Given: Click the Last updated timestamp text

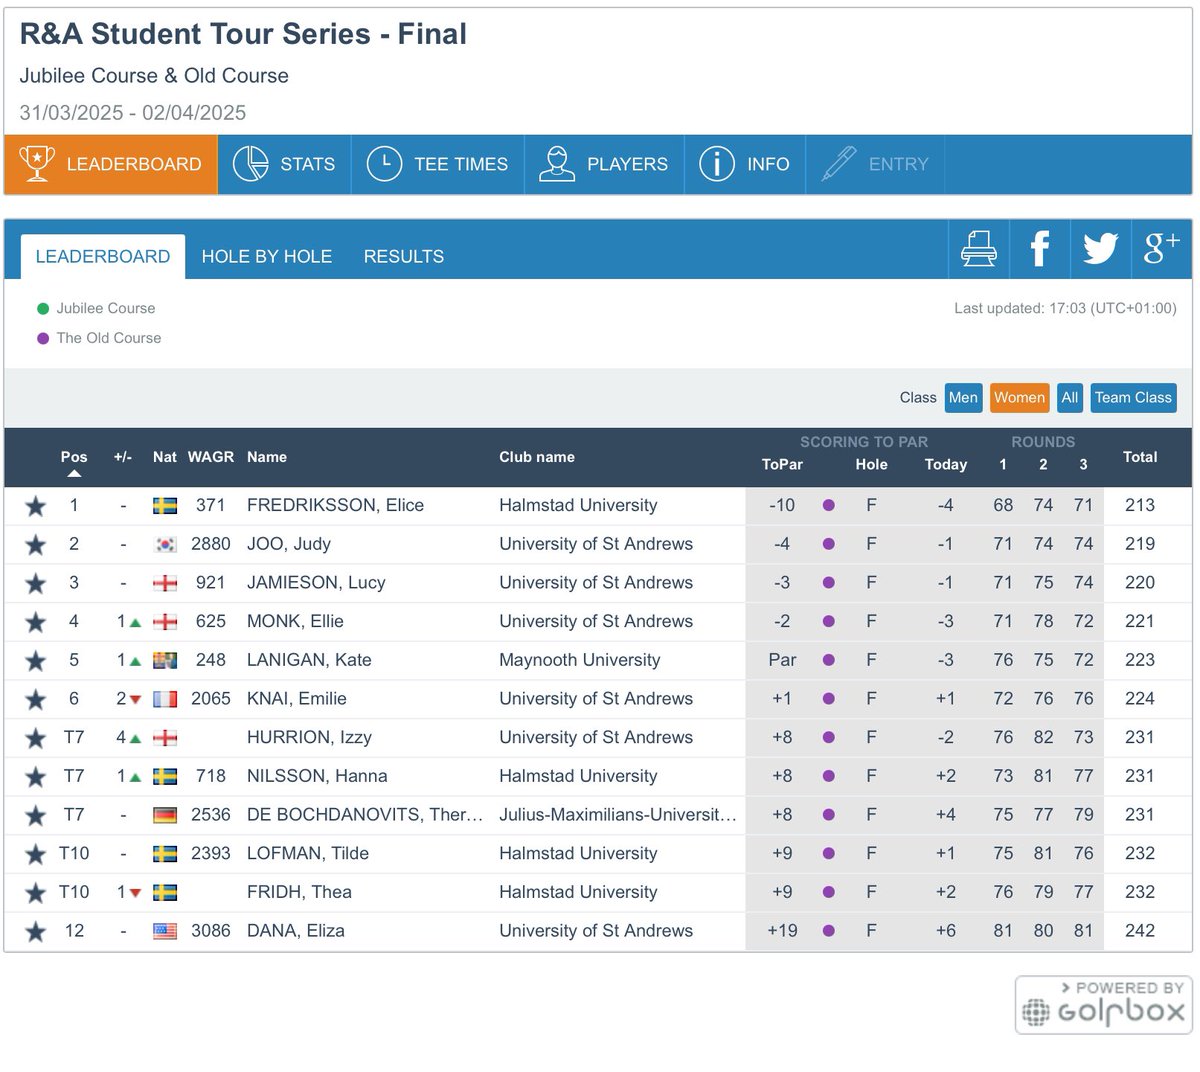Looking at the screenshot, I should point(1065,308).
